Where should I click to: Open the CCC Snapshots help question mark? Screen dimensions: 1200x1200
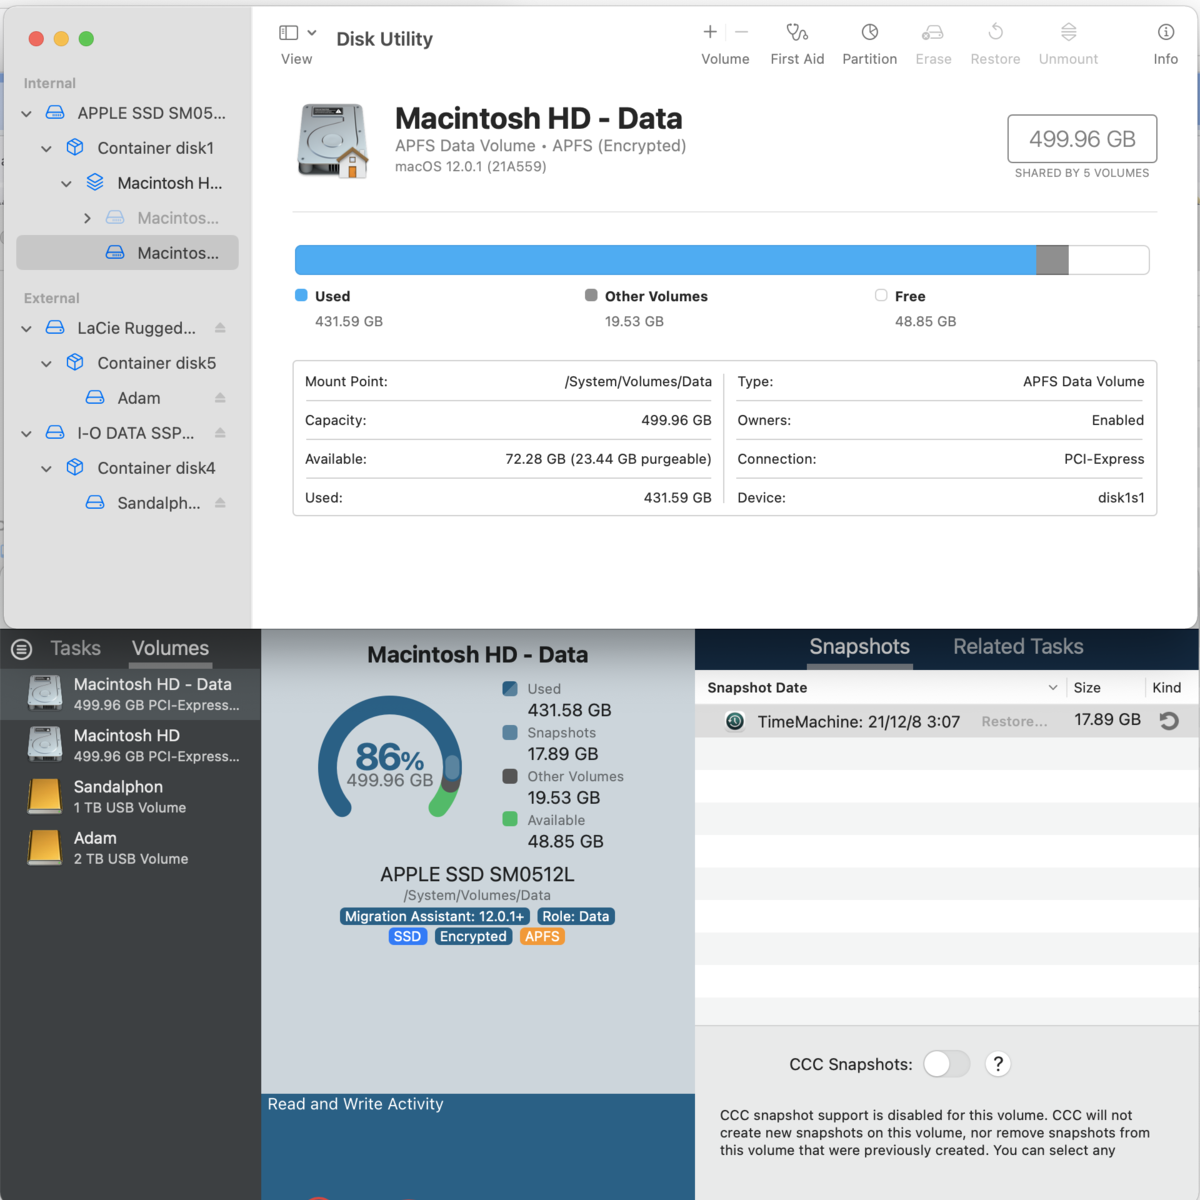coord(998,1064)
